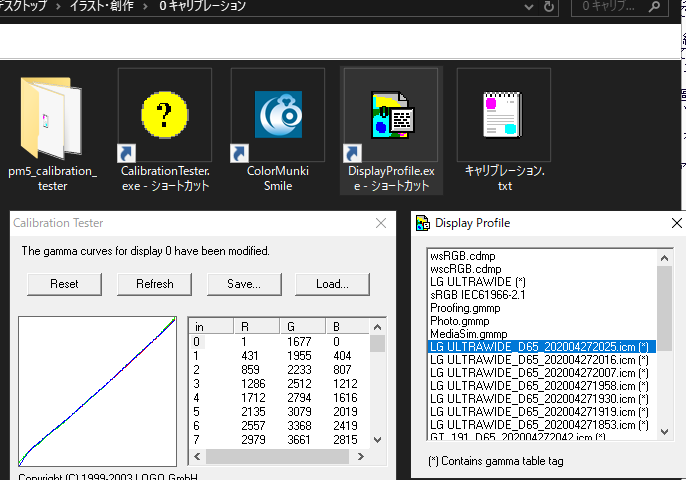Select gamma table row with R 2557

pos(279,426)
